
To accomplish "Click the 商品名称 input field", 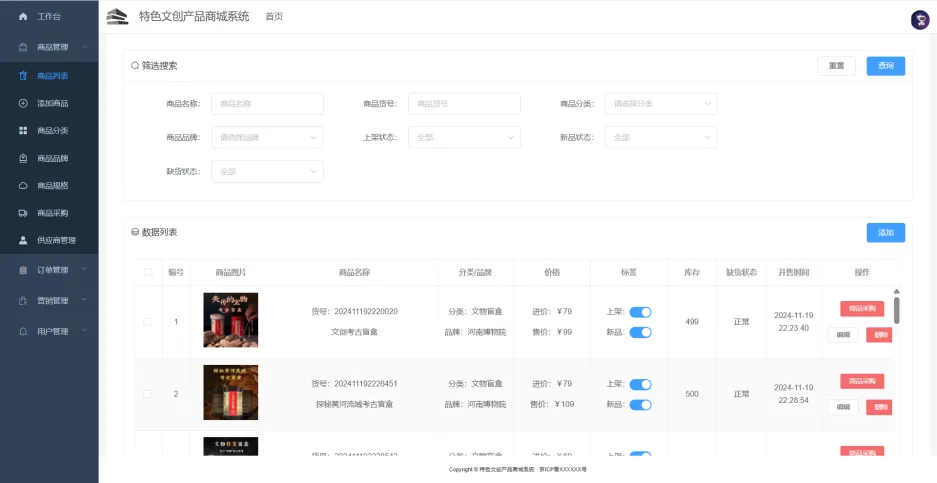I will (x=267, y=104).
